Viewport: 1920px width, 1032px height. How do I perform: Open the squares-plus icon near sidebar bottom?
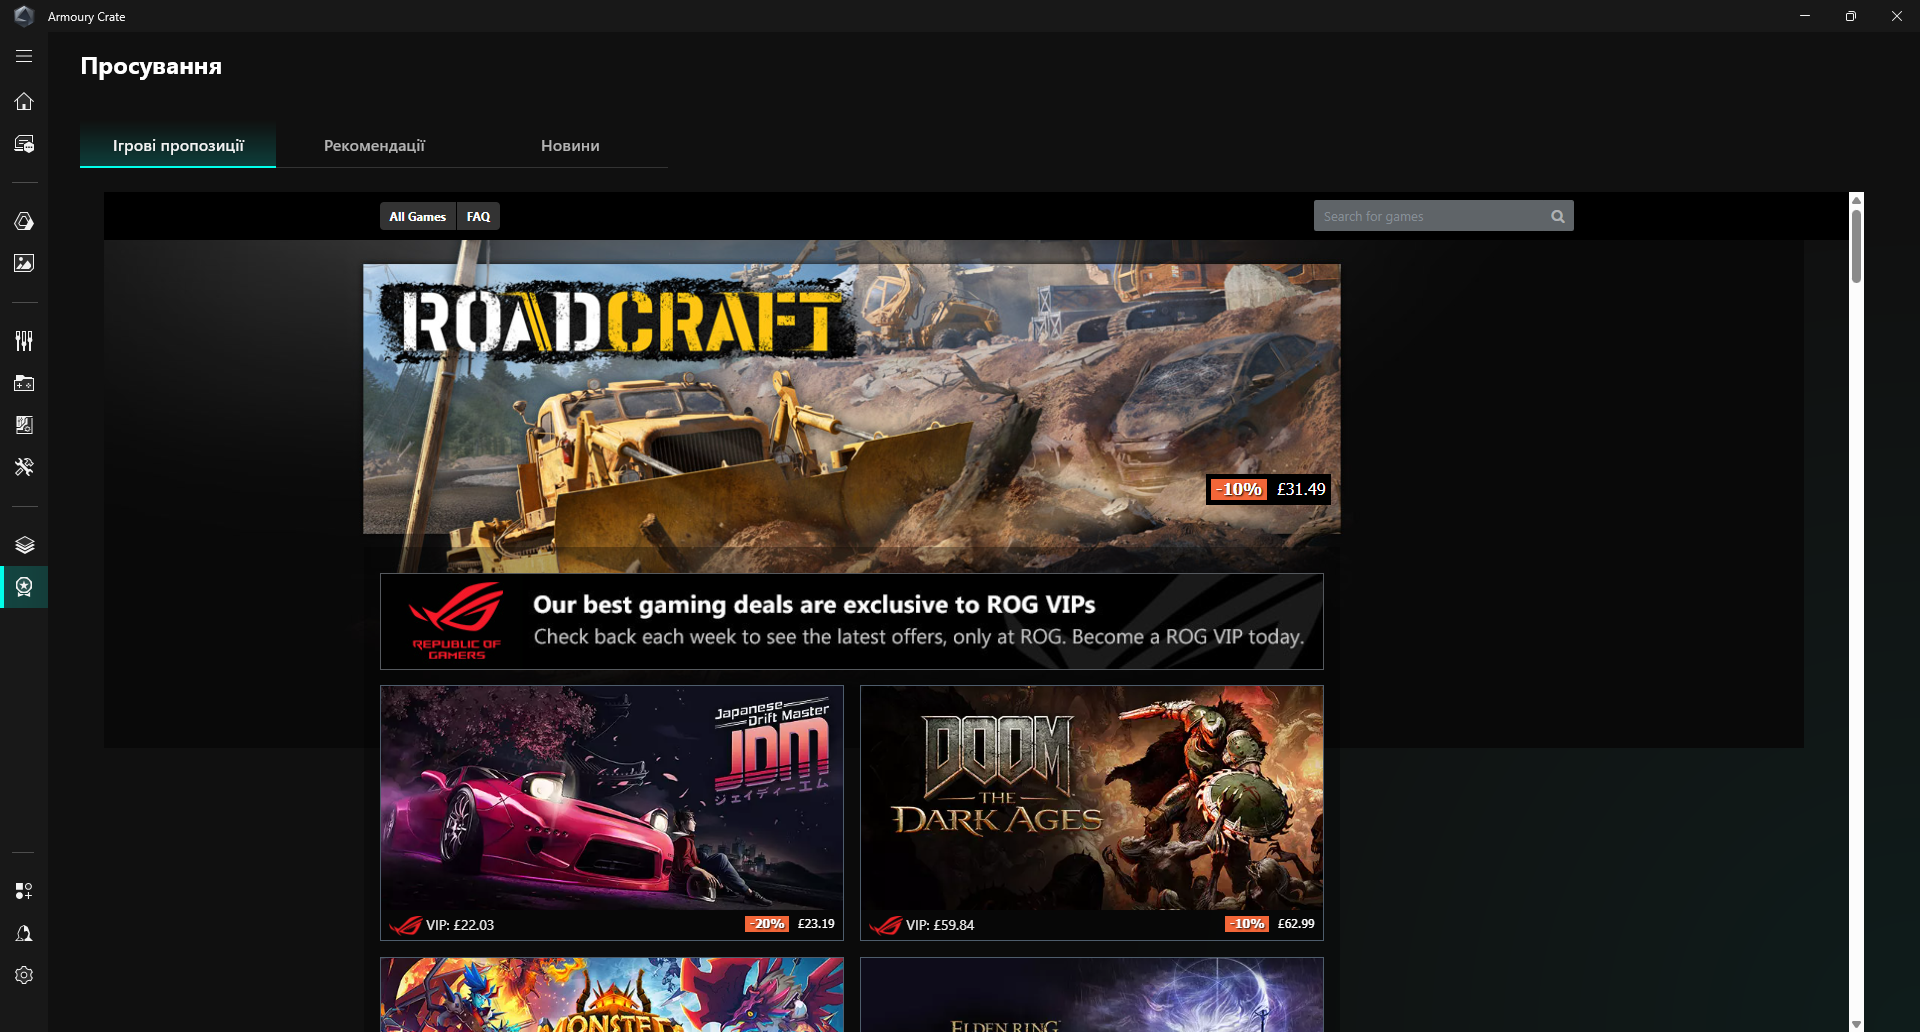point(24,891)
